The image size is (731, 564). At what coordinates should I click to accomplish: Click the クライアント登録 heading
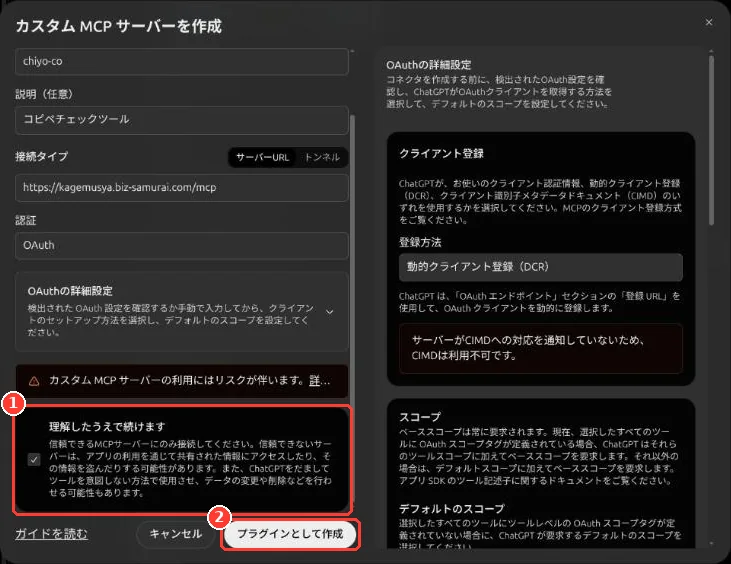tap(441, 153)
